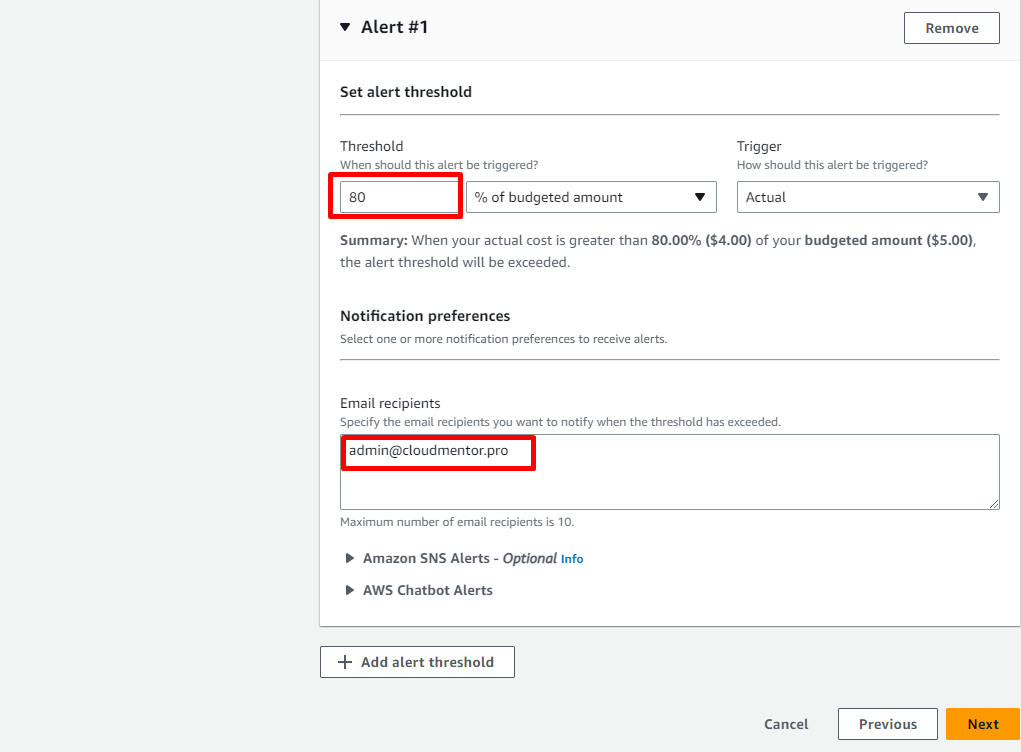Image resolution: width=1021 pixels, height=752 pixels.
Task: Click the arrow icon on the threshold unit selector
Action: [x=700, y=197]
